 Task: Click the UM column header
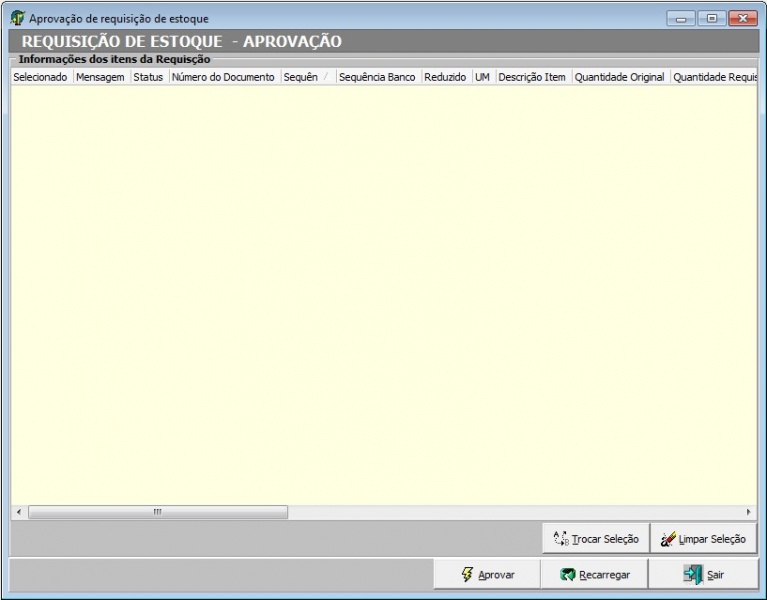click(482, 77)
